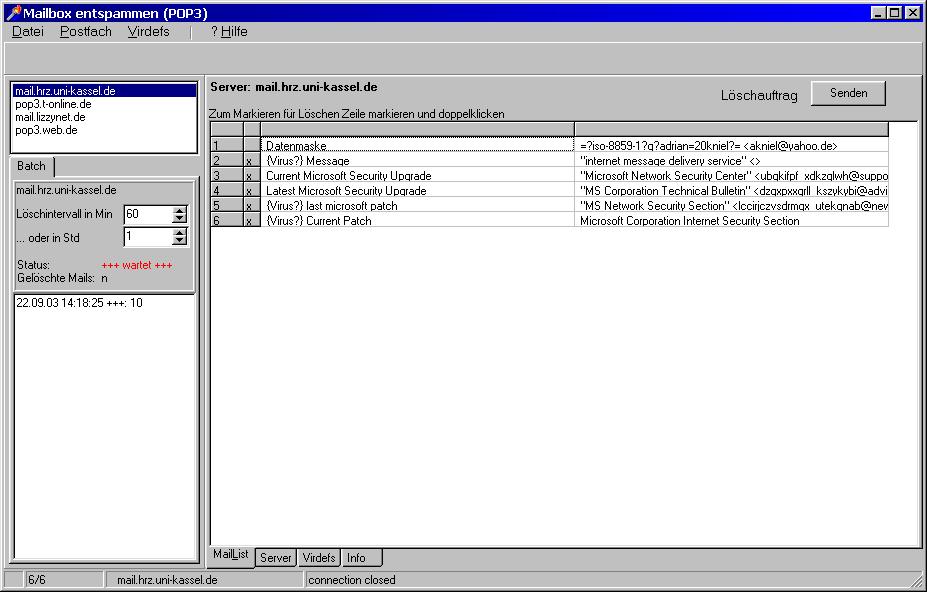Screen dimensions: 927x592
Task: Toggle delete mark x on row 6
Action: tap(251, 221)
